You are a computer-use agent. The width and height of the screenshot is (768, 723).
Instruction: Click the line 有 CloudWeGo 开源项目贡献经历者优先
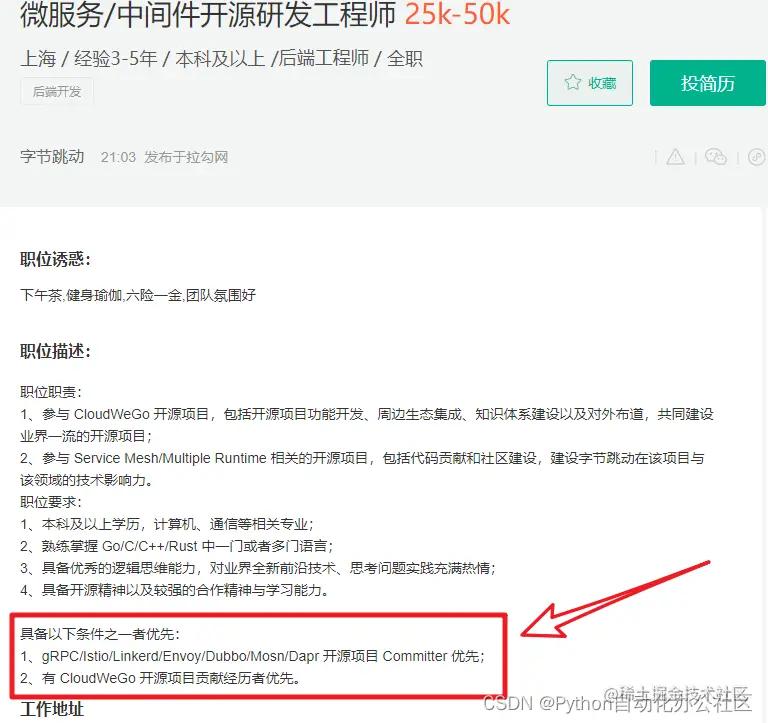[x=160, y=678]
